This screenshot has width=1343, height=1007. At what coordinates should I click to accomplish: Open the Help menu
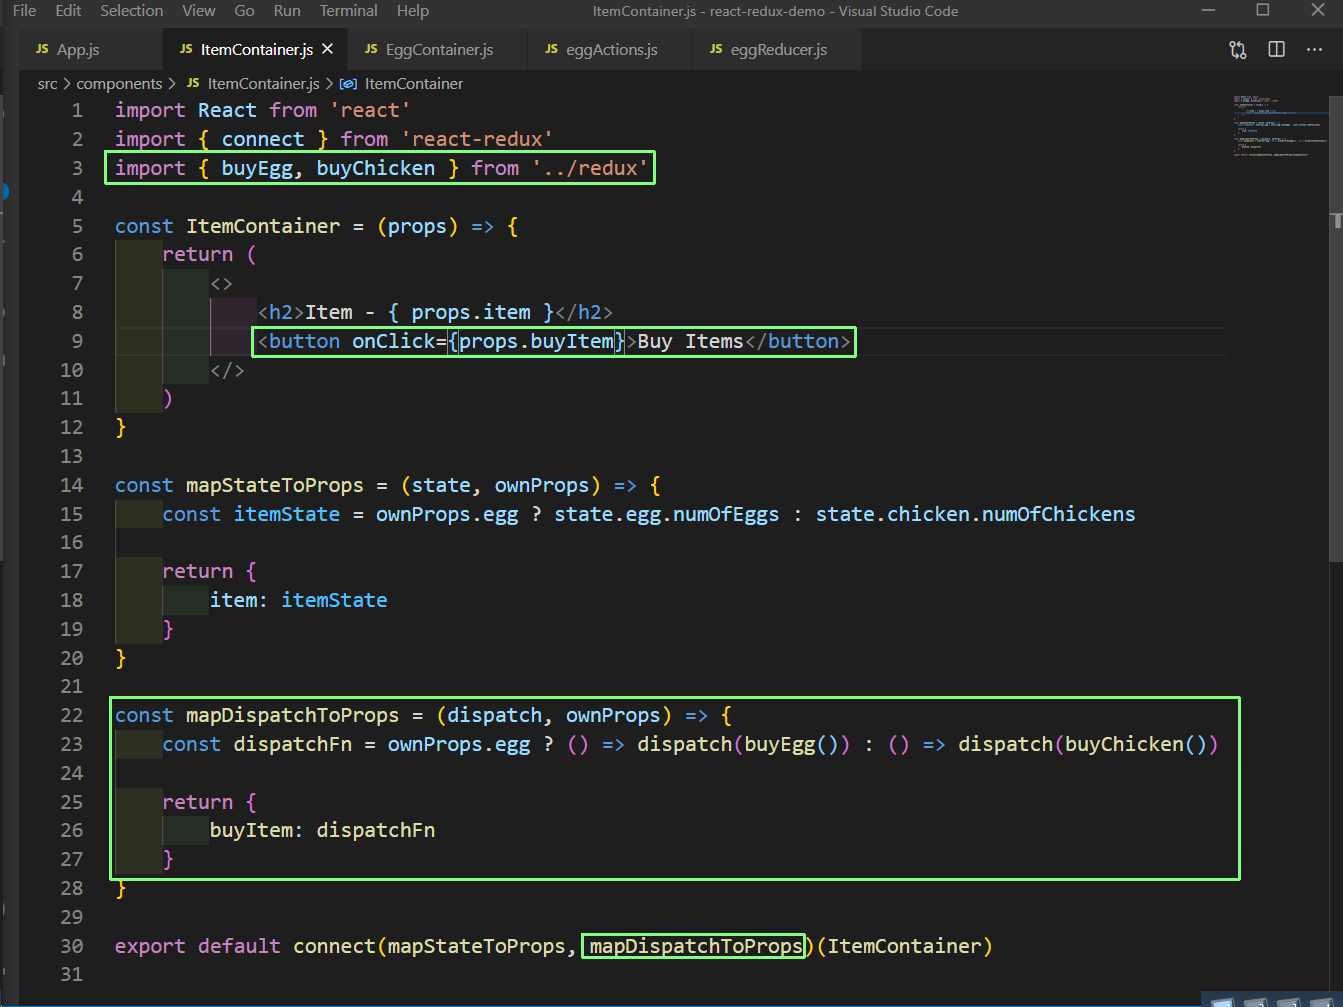click(412, 11)
